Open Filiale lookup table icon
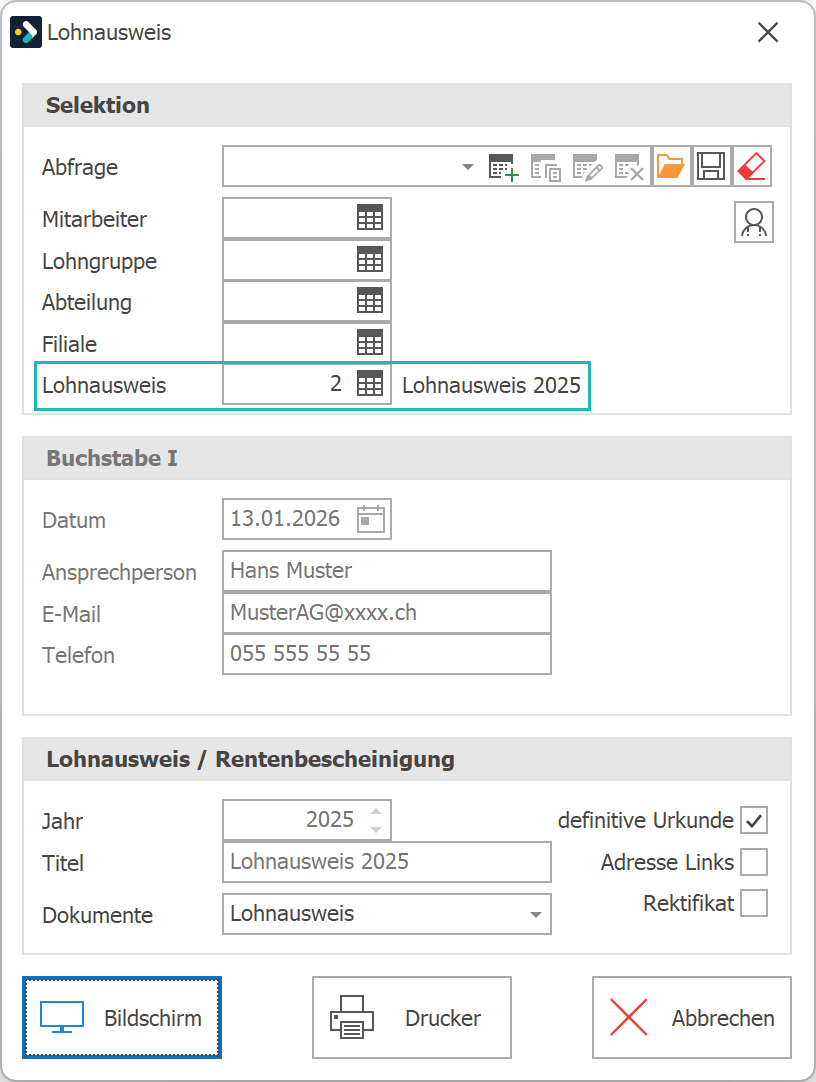This screenshot has width=816, height=1082. pyautogui.click(x=370, y=342)
